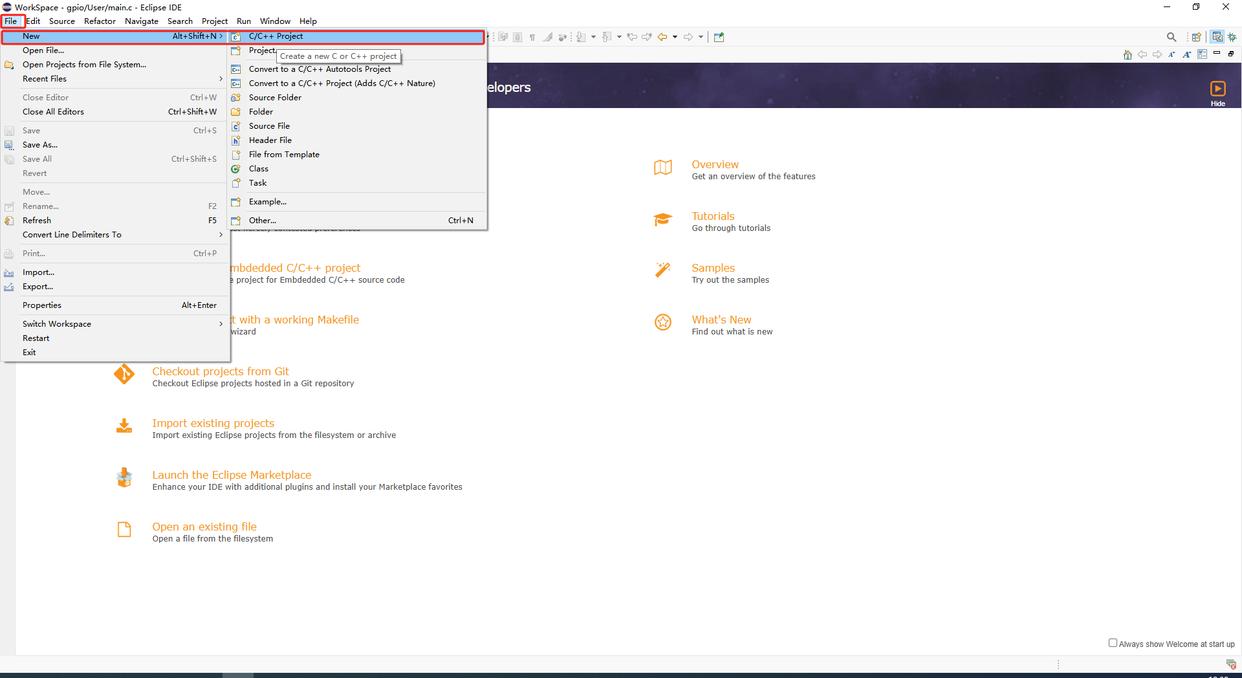Choose Class from the New submenu
The height and width of the screenshot is (678, 1242).
coord(357,169)
